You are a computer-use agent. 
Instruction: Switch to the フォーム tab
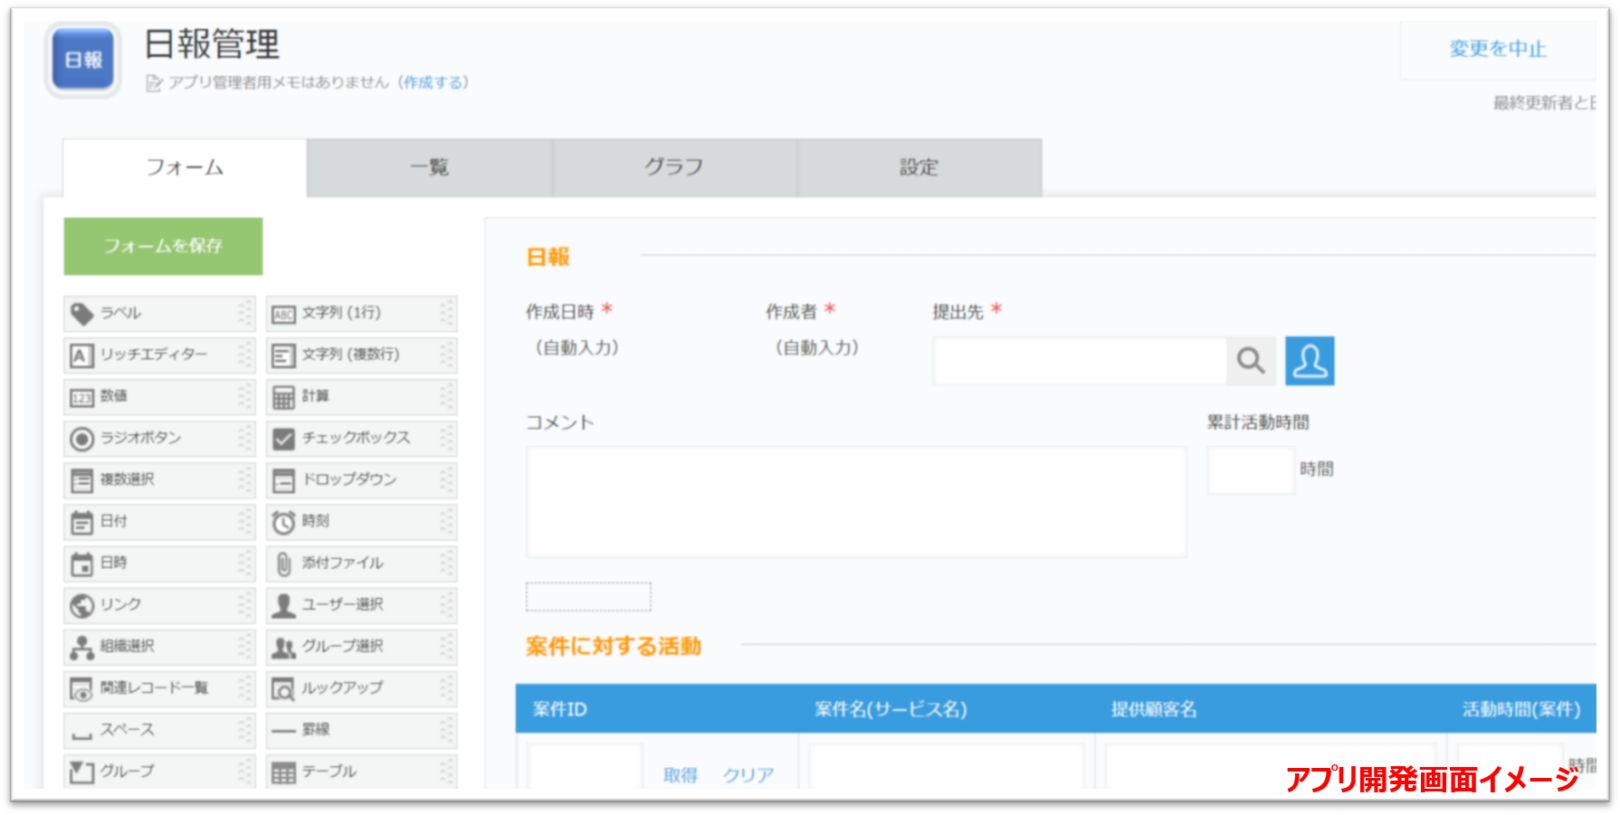(x=185, y=167)
